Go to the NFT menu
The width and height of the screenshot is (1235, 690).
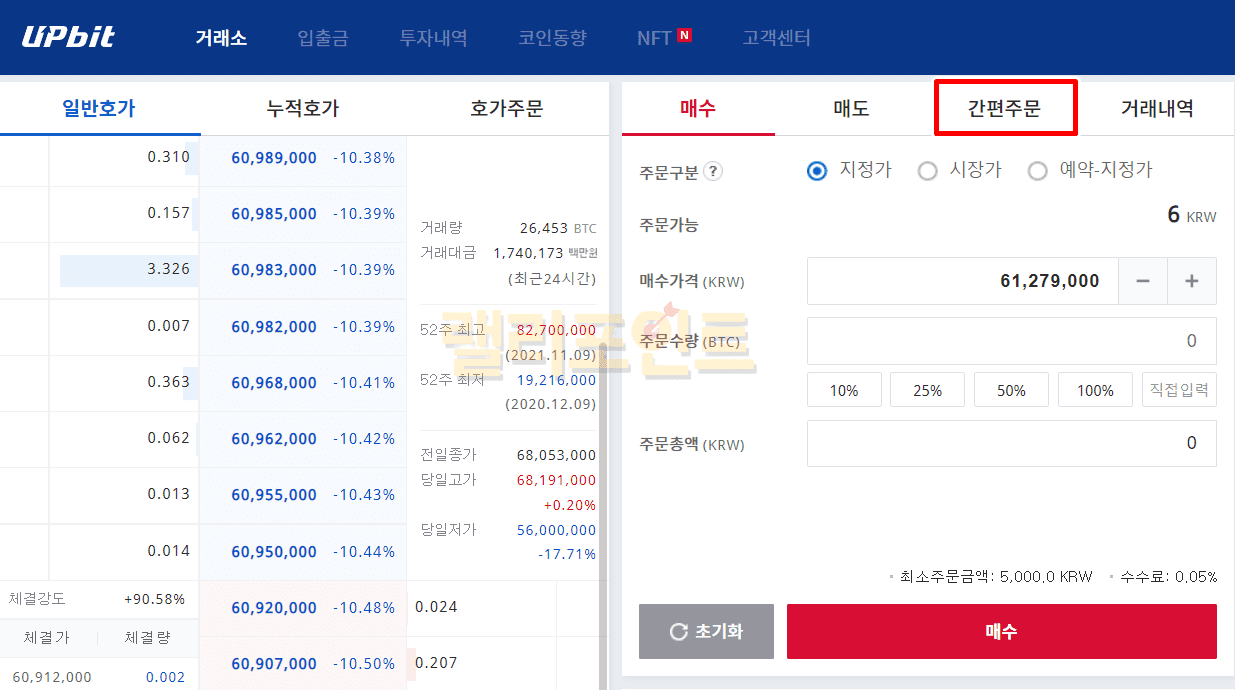pyautogui.click(x=655, y=38)
